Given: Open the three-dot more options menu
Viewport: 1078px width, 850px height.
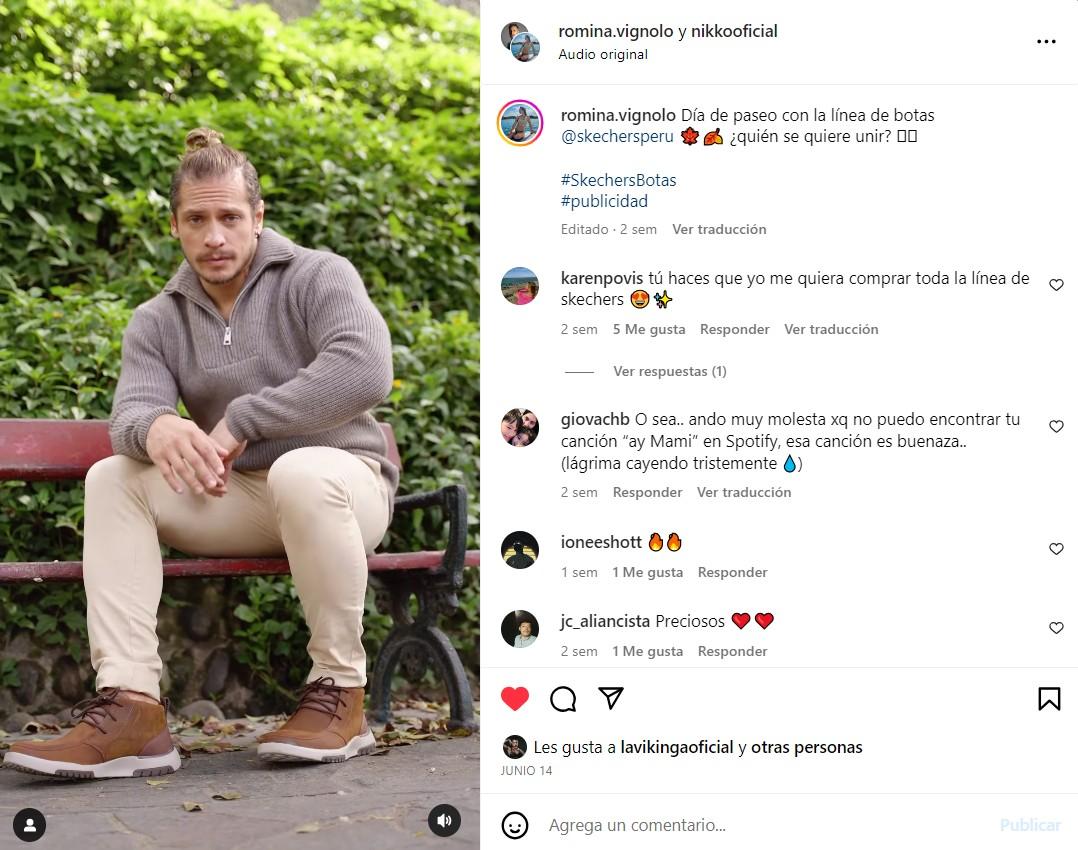Looking at the screenshot, I should tap(1046, 41).
